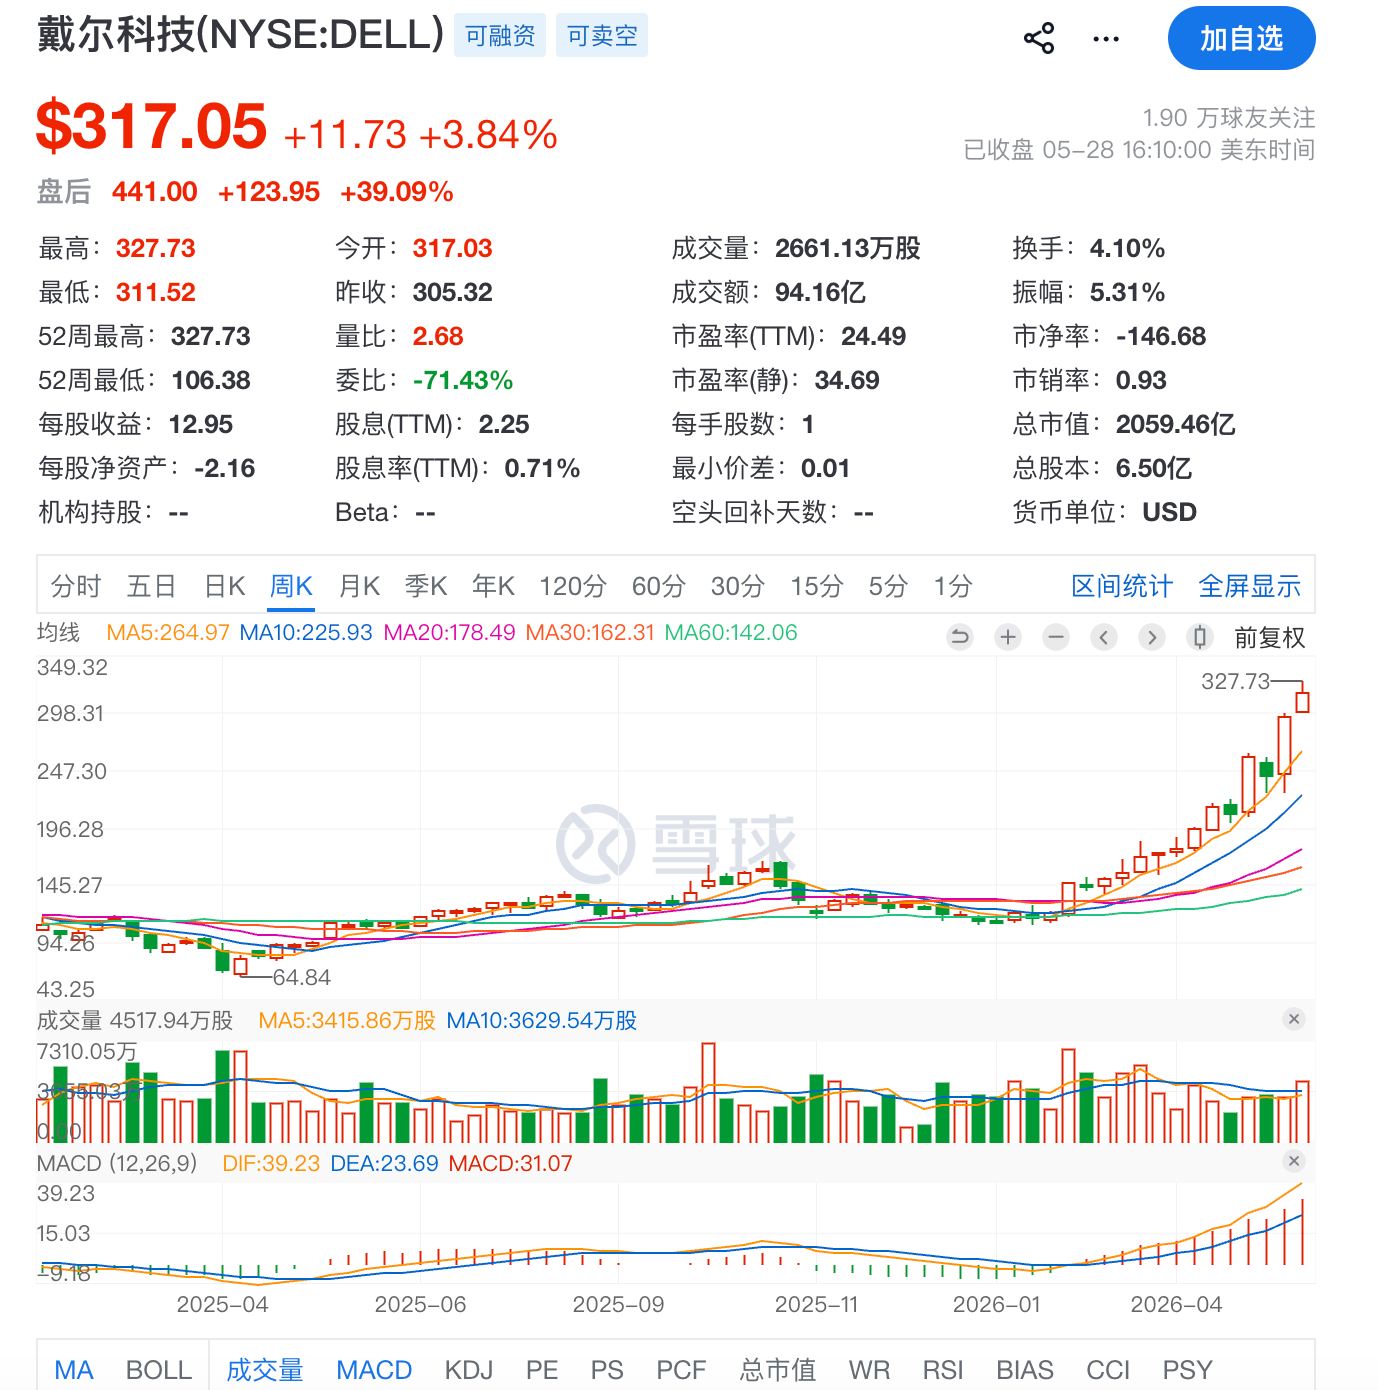Click the chart reset undo icon

pyautogui.click(x=960, y=637)
